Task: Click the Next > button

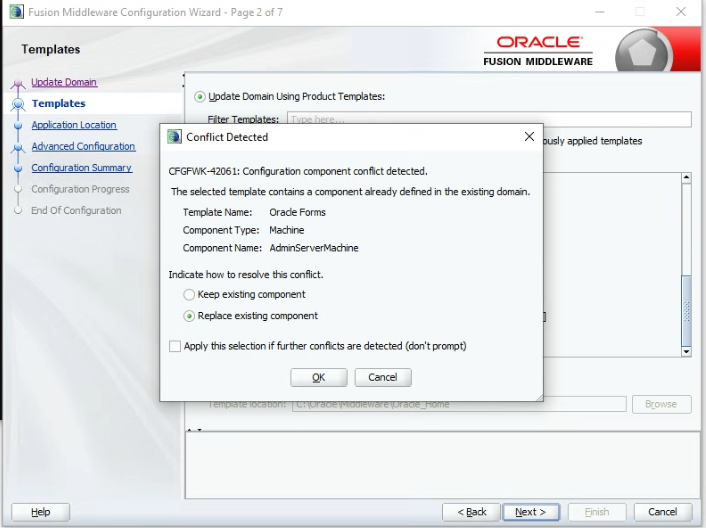Action: tap(531, 512)
